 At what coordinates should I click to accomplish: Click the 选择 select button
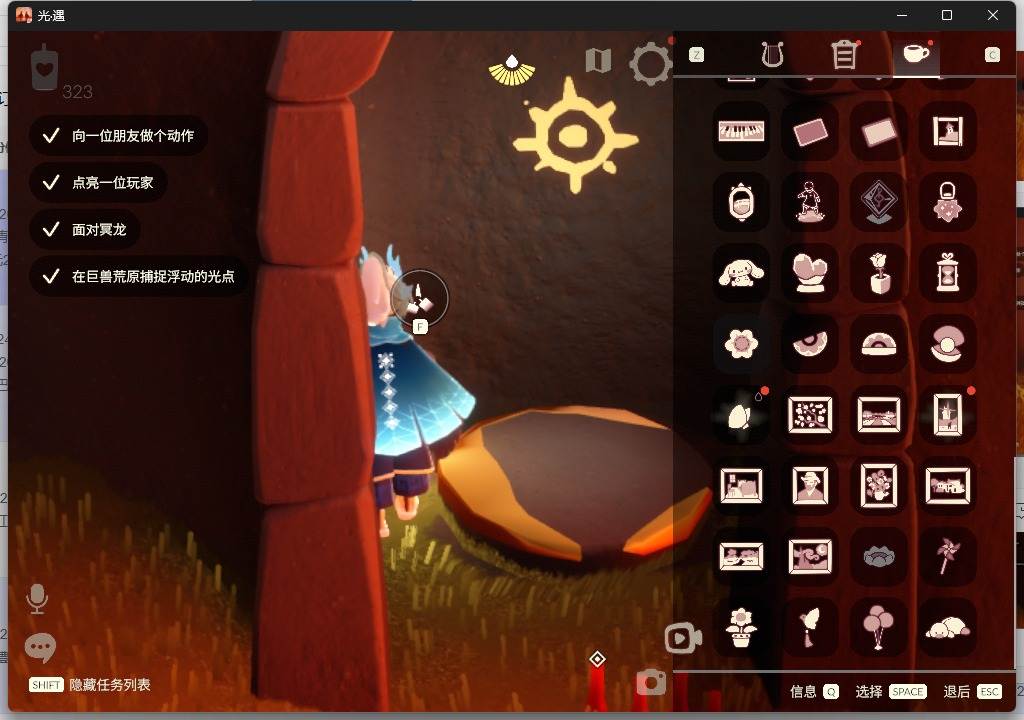click(x=891, y=691)
